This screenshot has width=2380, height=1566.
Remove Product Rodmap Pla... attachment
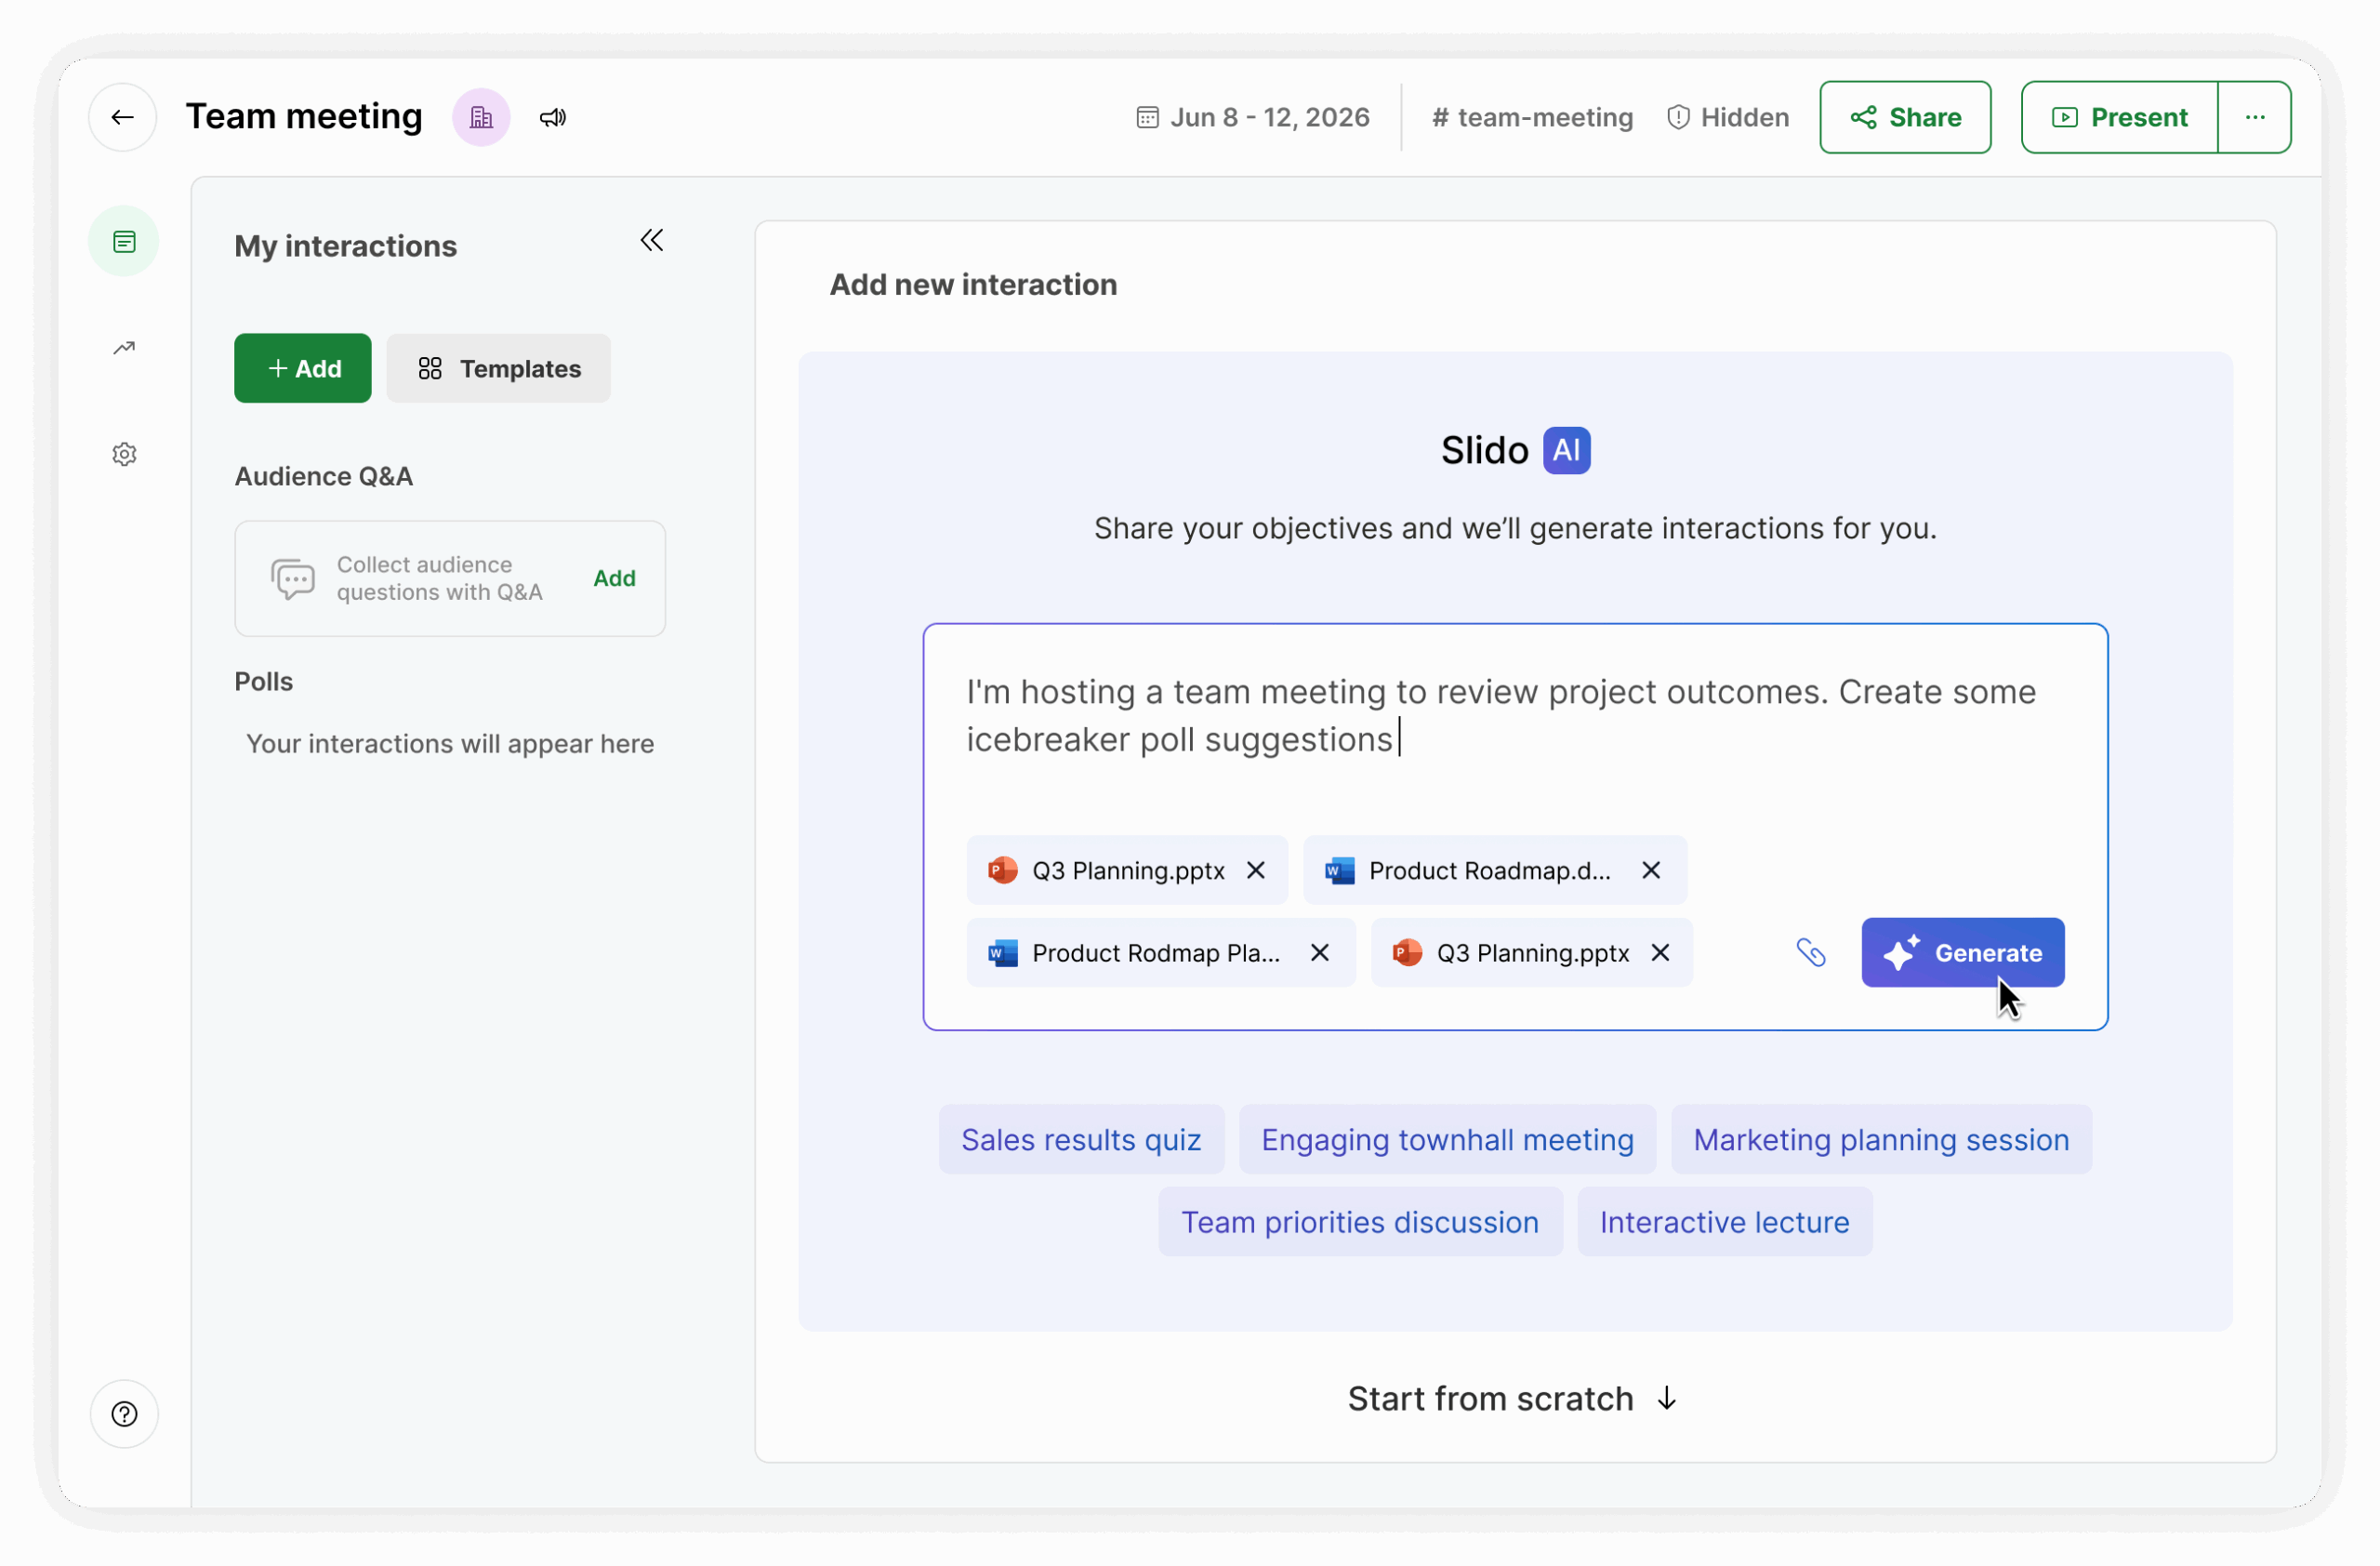1320,953
